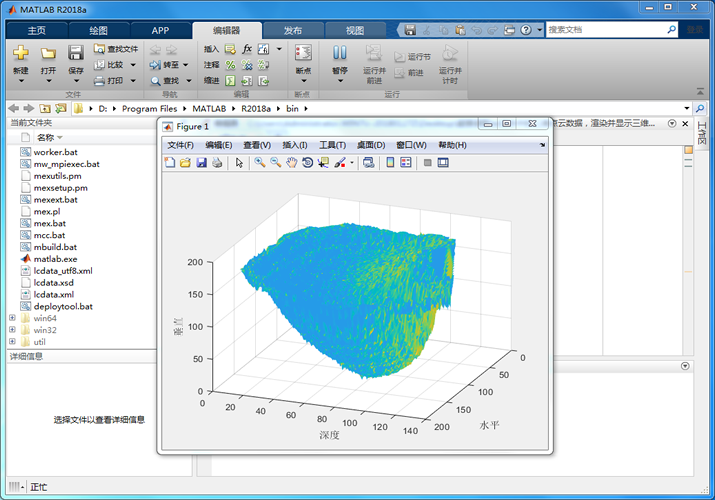This screenshot has height=500, width=715.
Task: Click Figure 1 save figure icon
Action: pos(202,163)
